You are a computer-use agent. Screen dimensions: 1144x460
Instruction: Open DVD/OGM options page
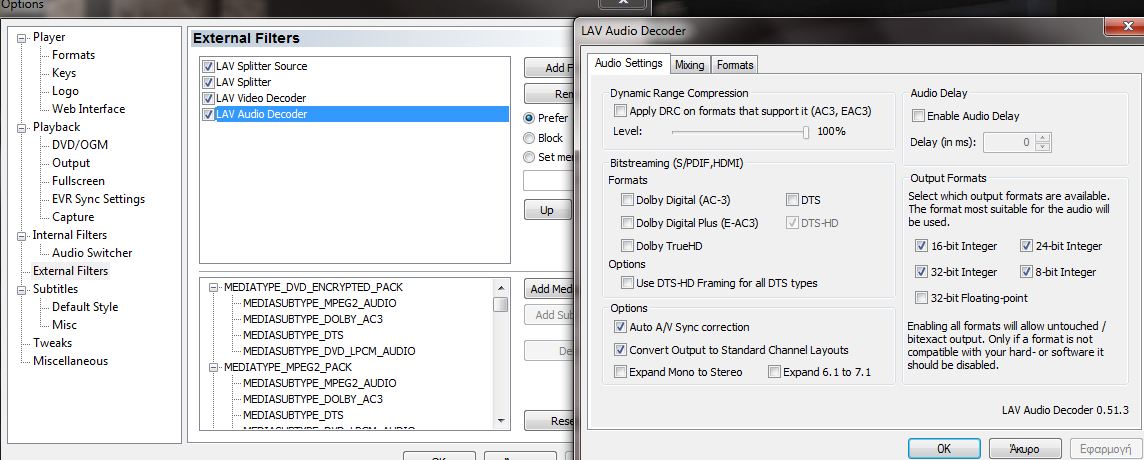pos(80,145)
